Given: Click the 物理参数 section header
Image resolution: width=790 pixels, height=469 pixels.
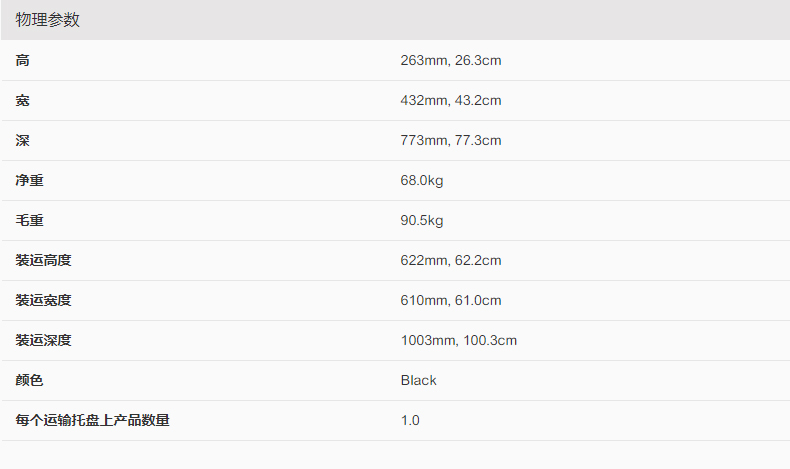Looking at the screenshot, I should (x=48, y=20).
